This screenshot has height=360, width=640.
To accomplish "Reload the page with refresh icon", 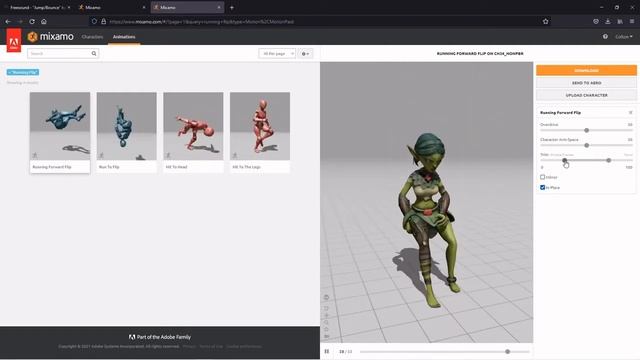I will [x=32, y=21].
